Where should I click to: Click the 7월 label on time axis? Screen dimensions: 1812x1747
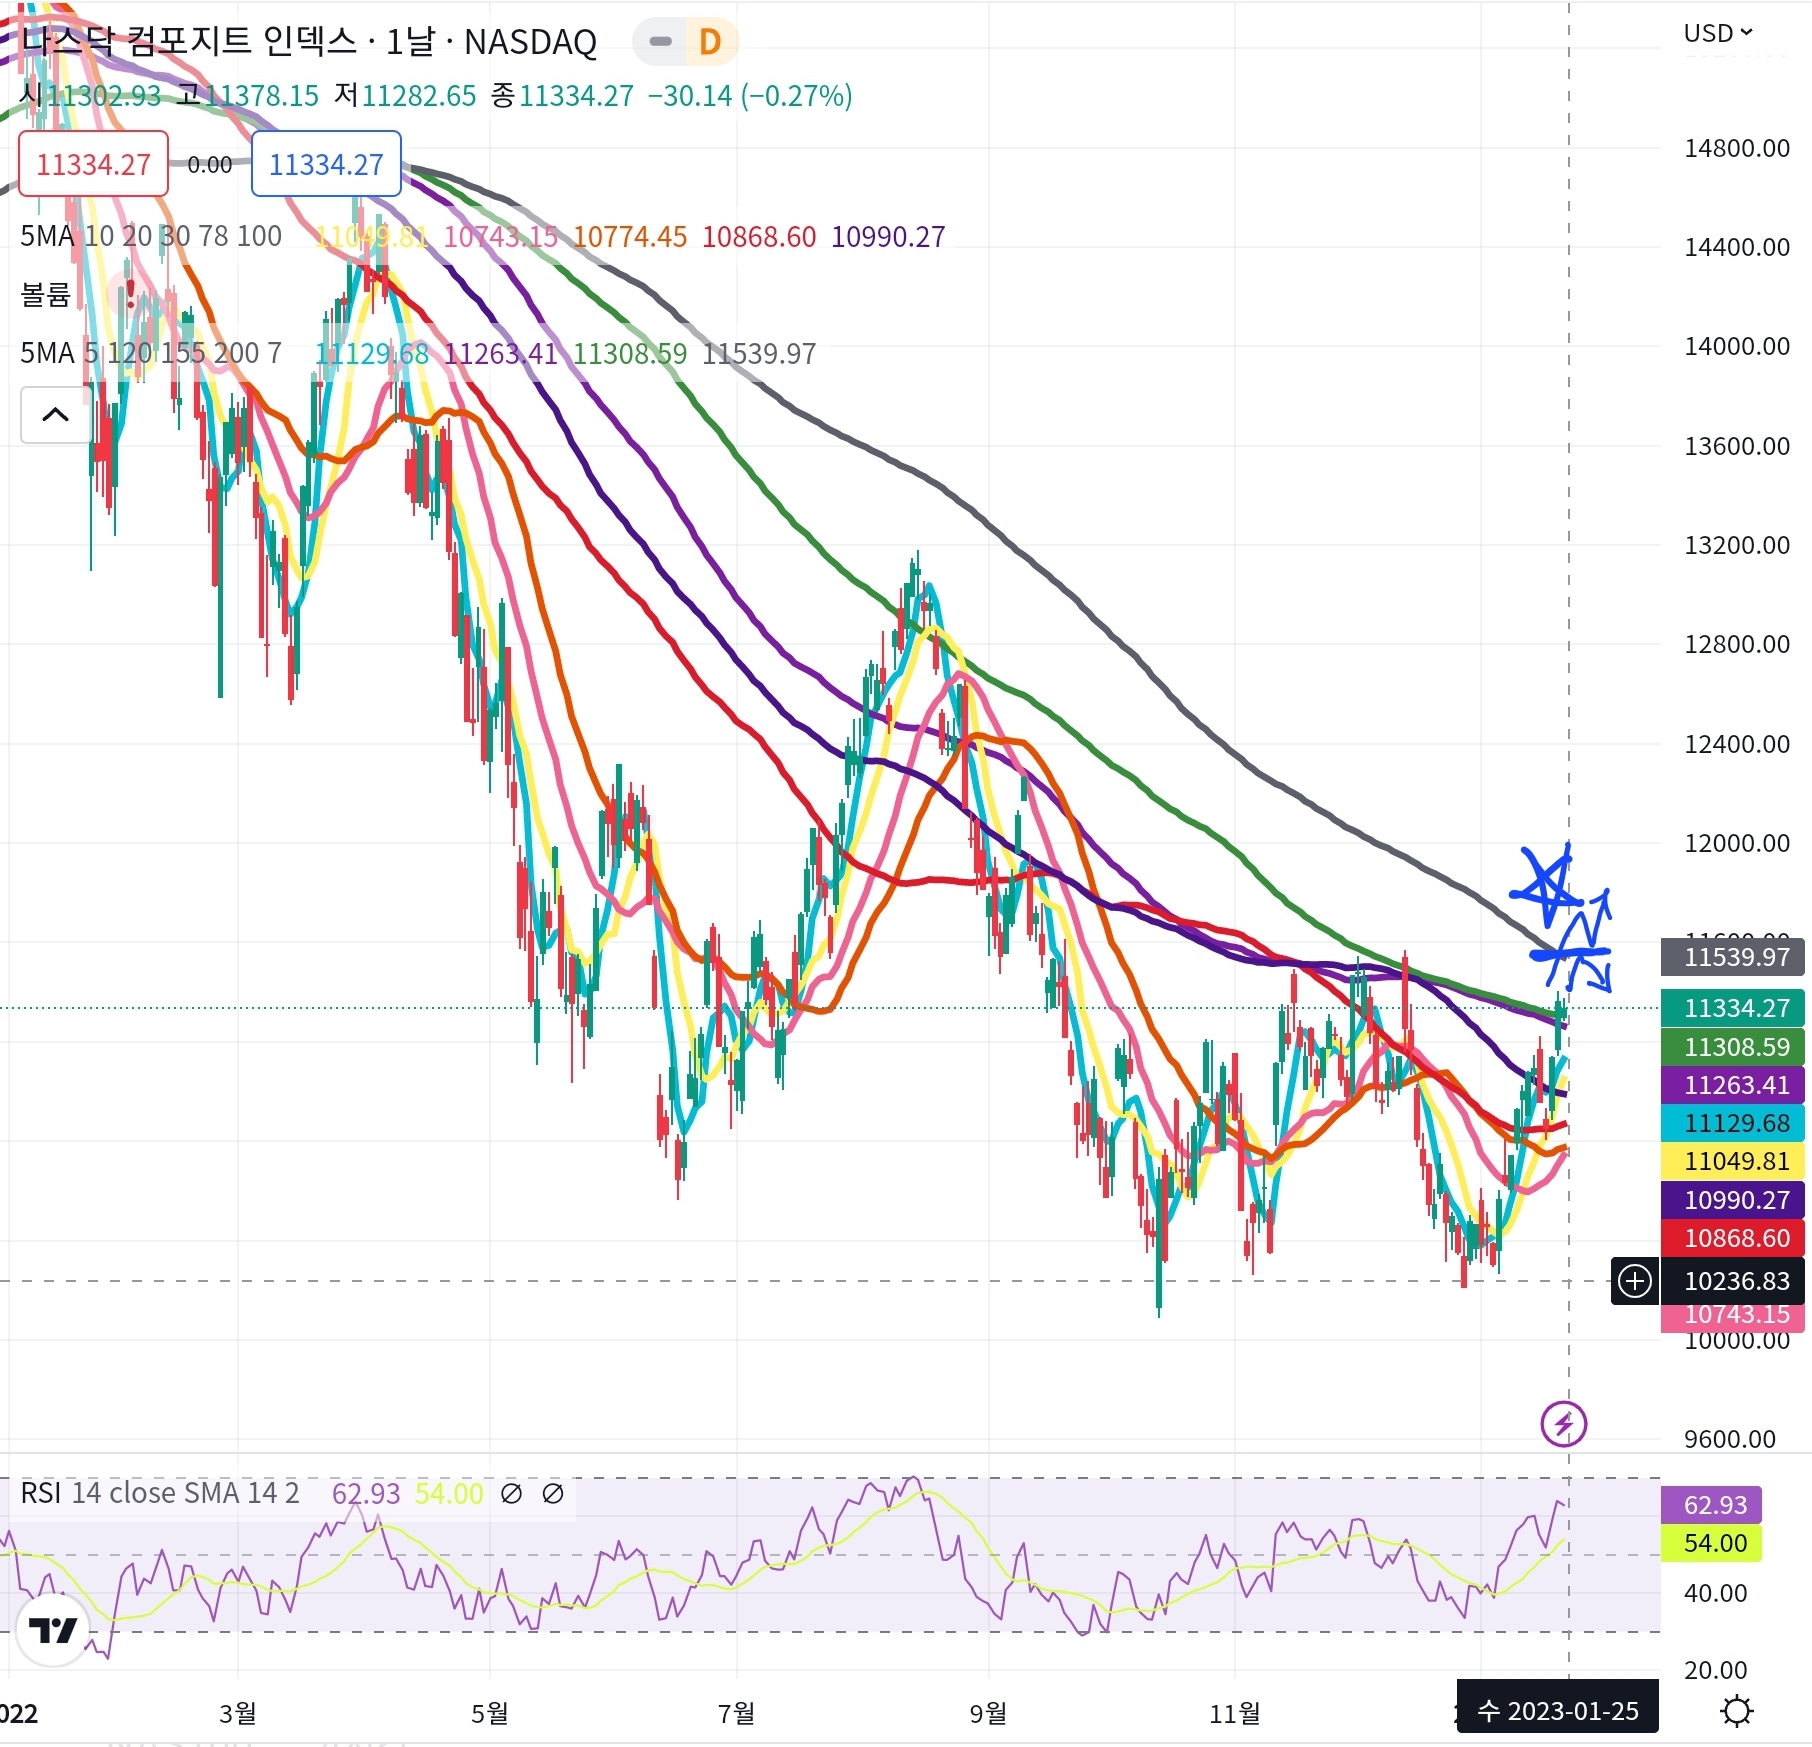pyautogui.click(x=737, y=1713)
